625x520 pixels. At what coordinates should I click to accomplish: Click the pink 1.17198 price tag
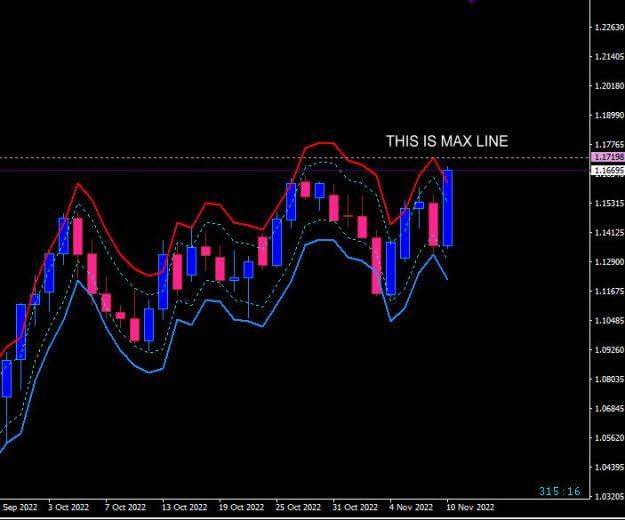coord(607,157)
